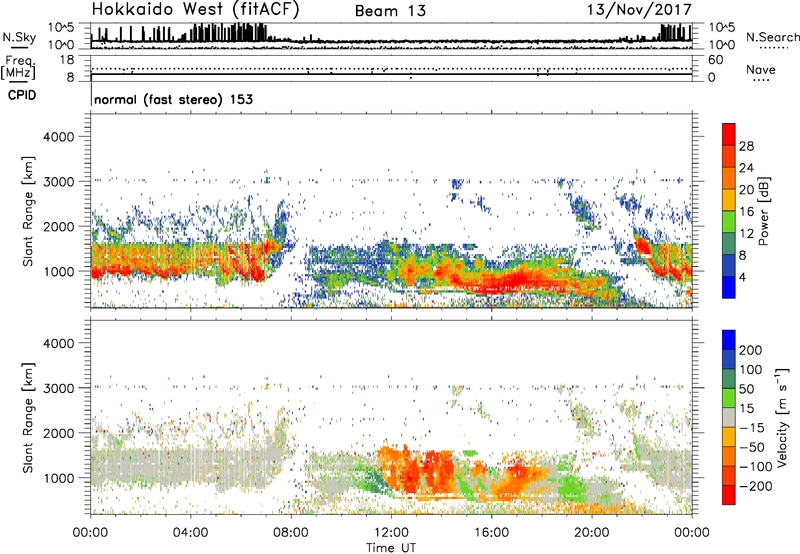Click the '12:00' time axis tick label
The height and width of the screenshot is (554, 800).
pyautogui.click(x=391, y=533)
